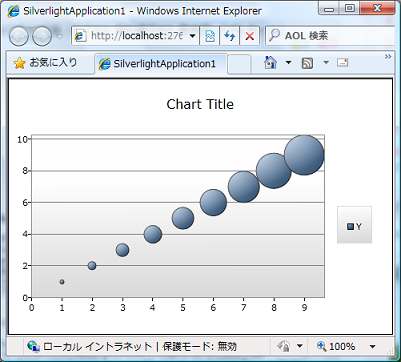The image size is (401, 362).
Task: Click the bubble at x 3
Action: pos(122,250)
